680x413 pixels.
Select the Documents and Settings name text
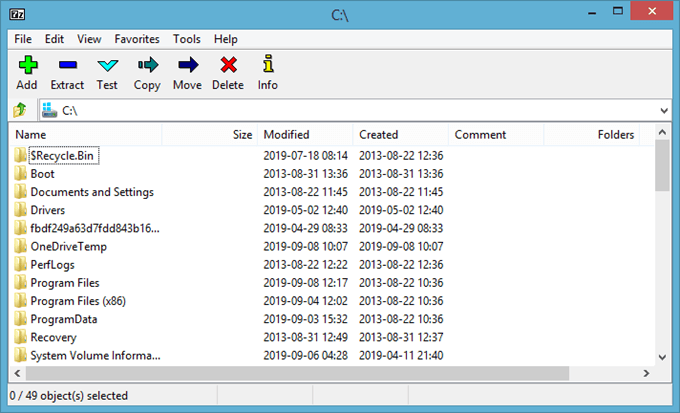92,192
